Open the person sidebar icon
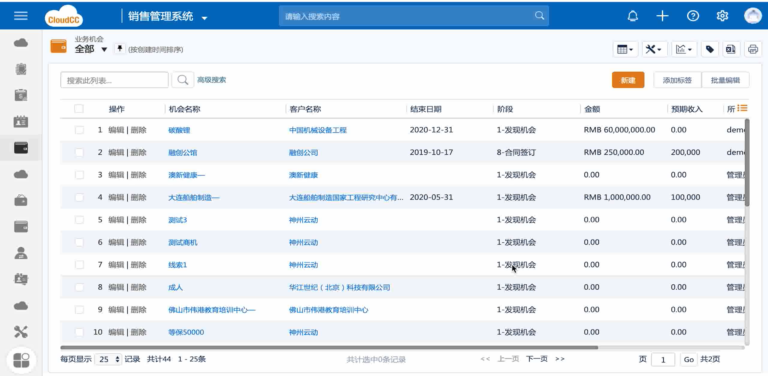 tap(21, 253)
